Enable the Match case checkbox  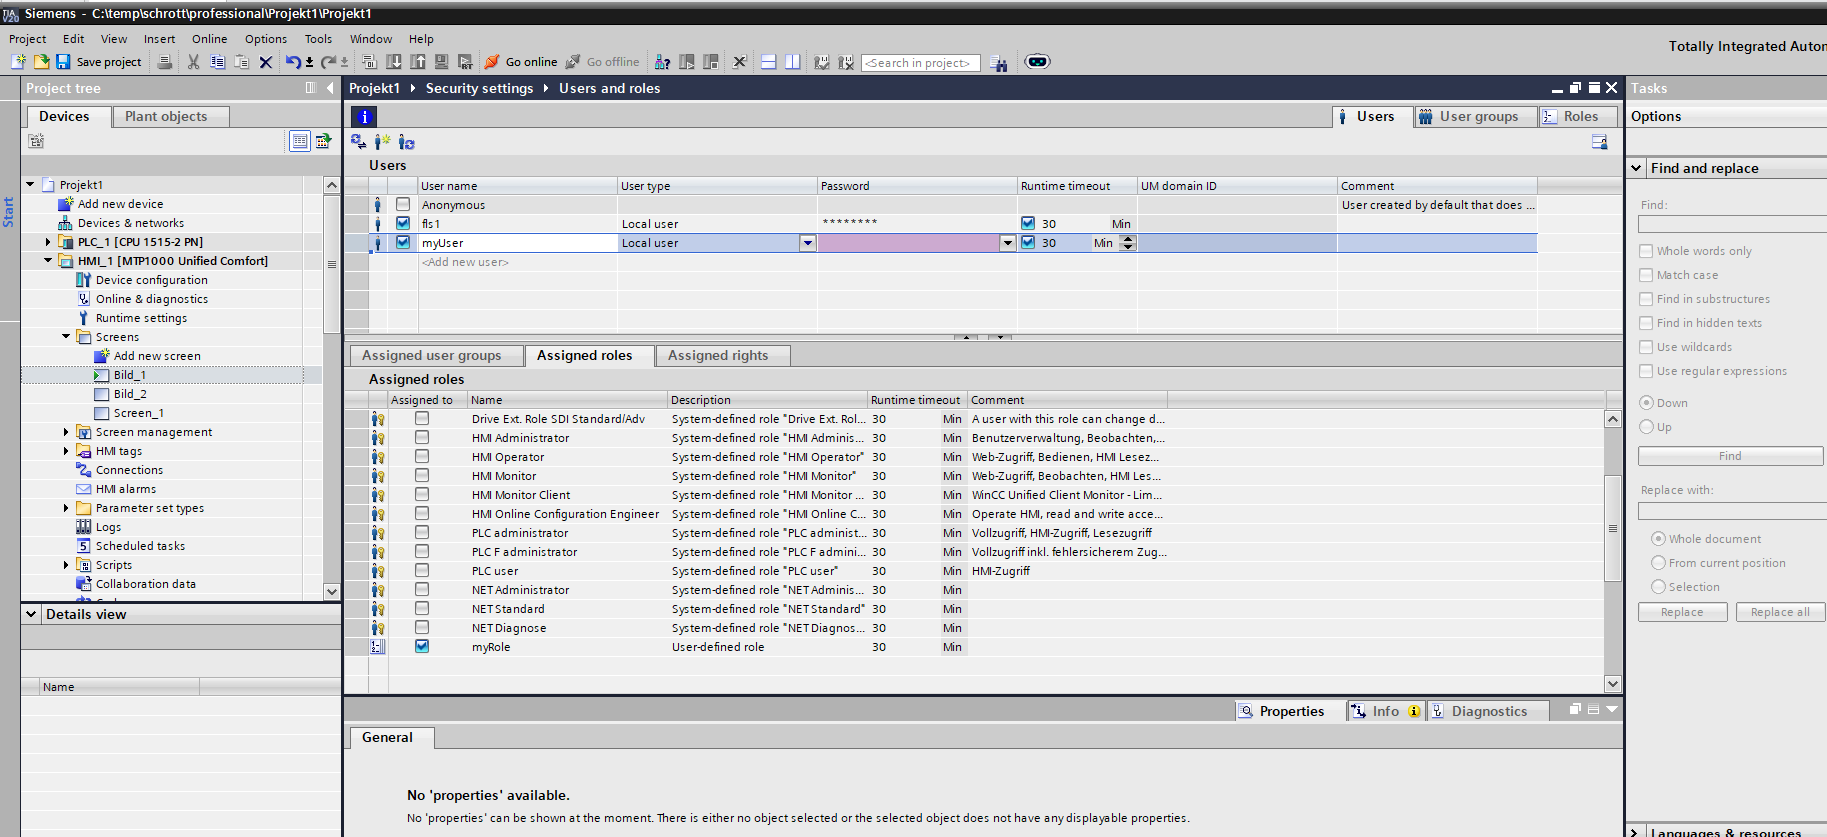click(1646, 275)
